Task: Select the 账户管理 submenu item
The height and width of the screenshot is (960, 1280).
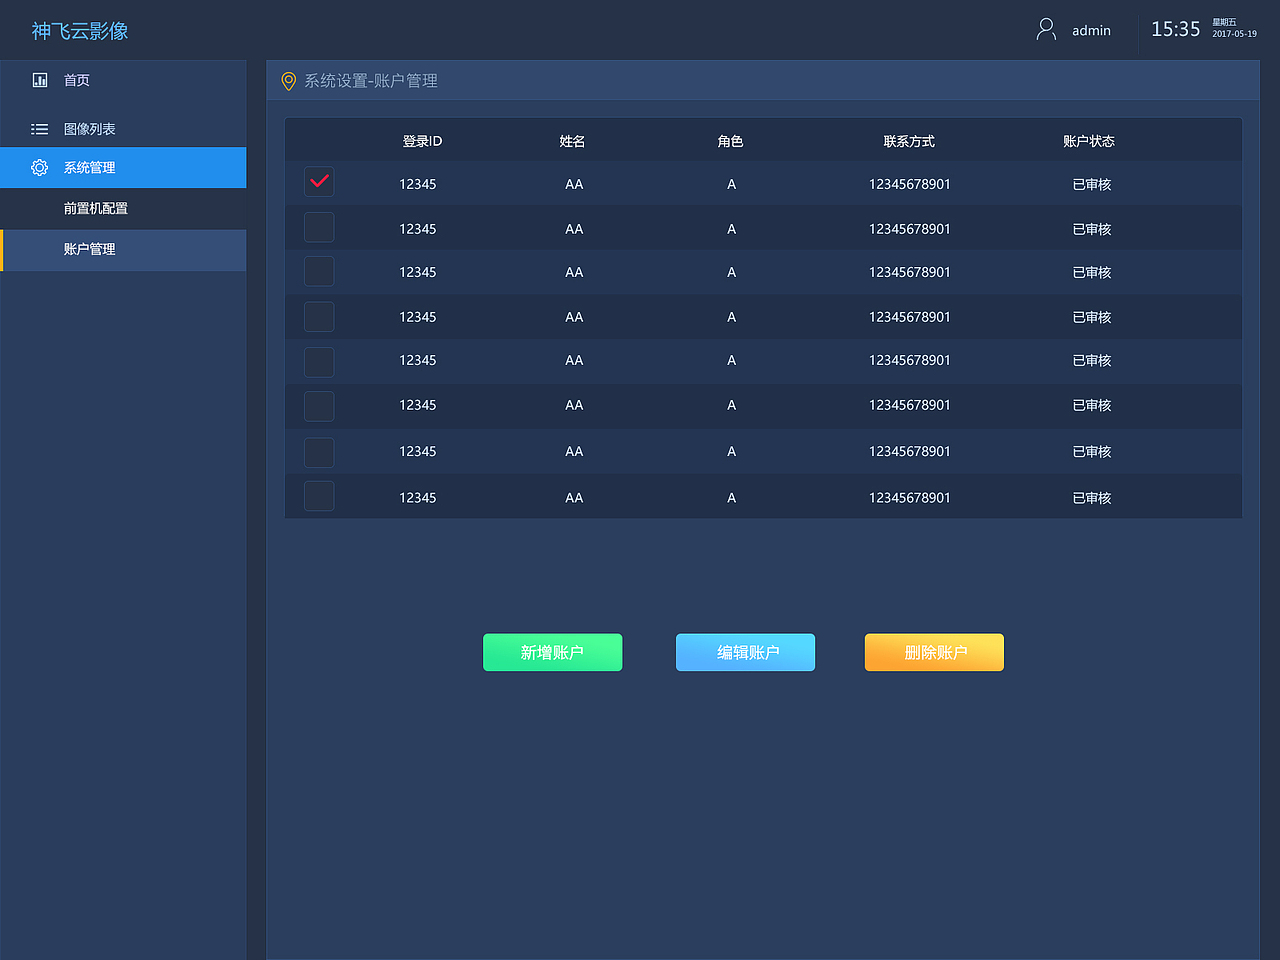Action: tap(123, 250)
